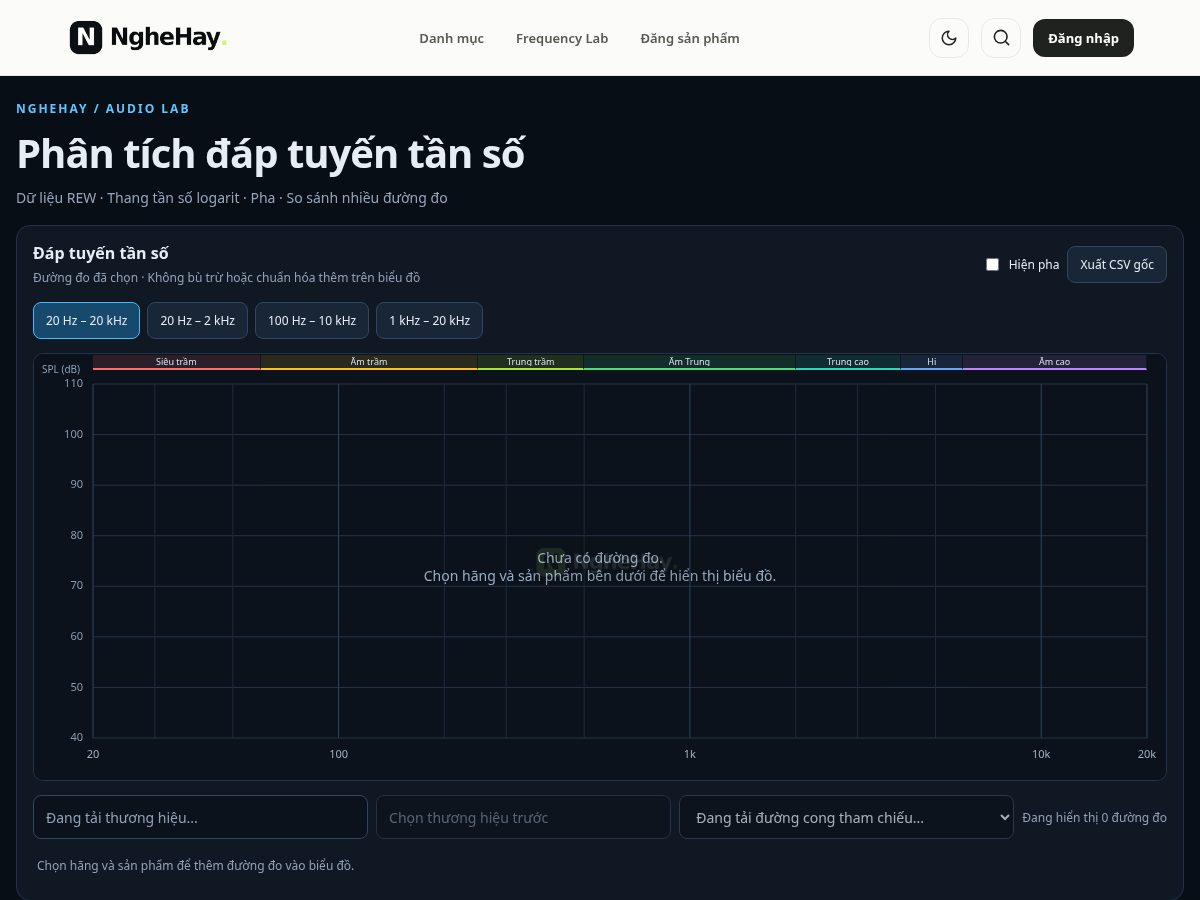The height and width of the screenshot is (900, 1200).
Task: Click the Âm Trung band label
Action: pyautogui.click(x=689, y=362)
